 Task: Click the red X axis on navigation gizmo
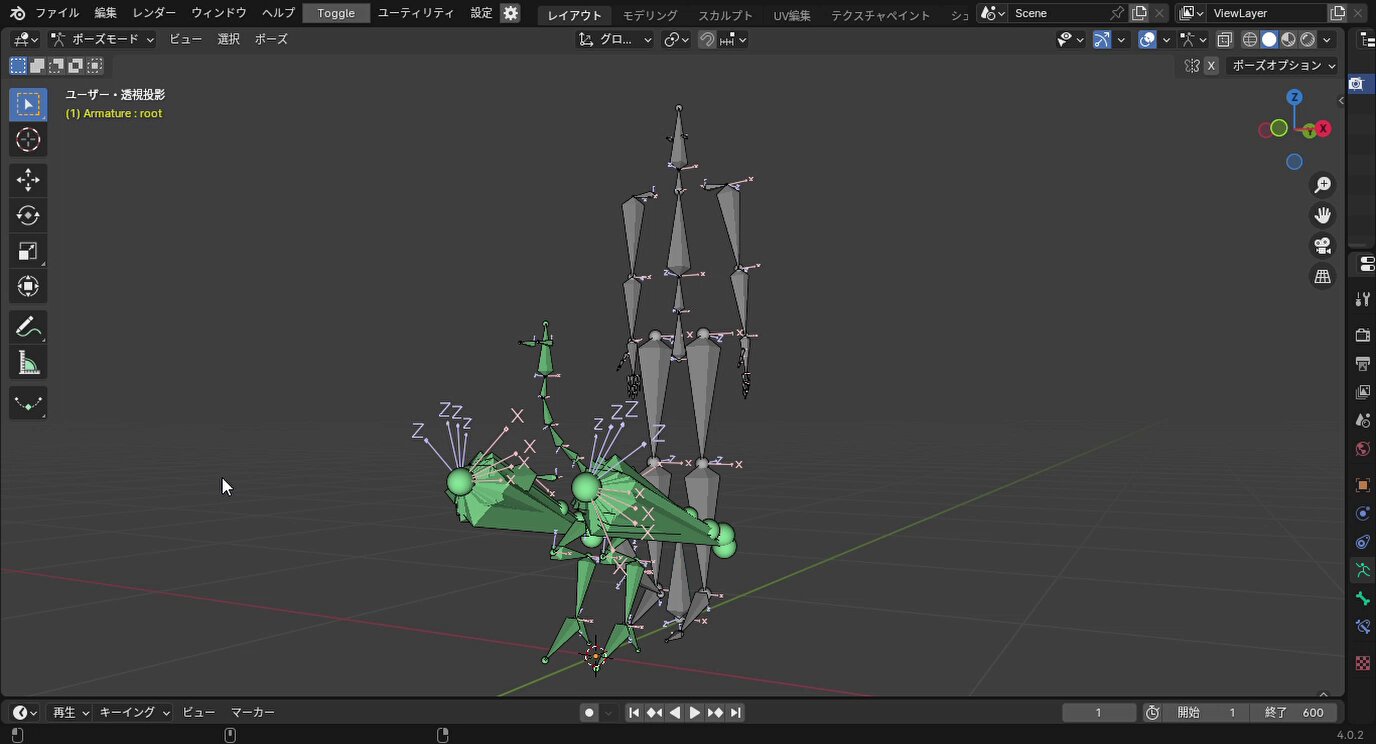pos(1323,128)
